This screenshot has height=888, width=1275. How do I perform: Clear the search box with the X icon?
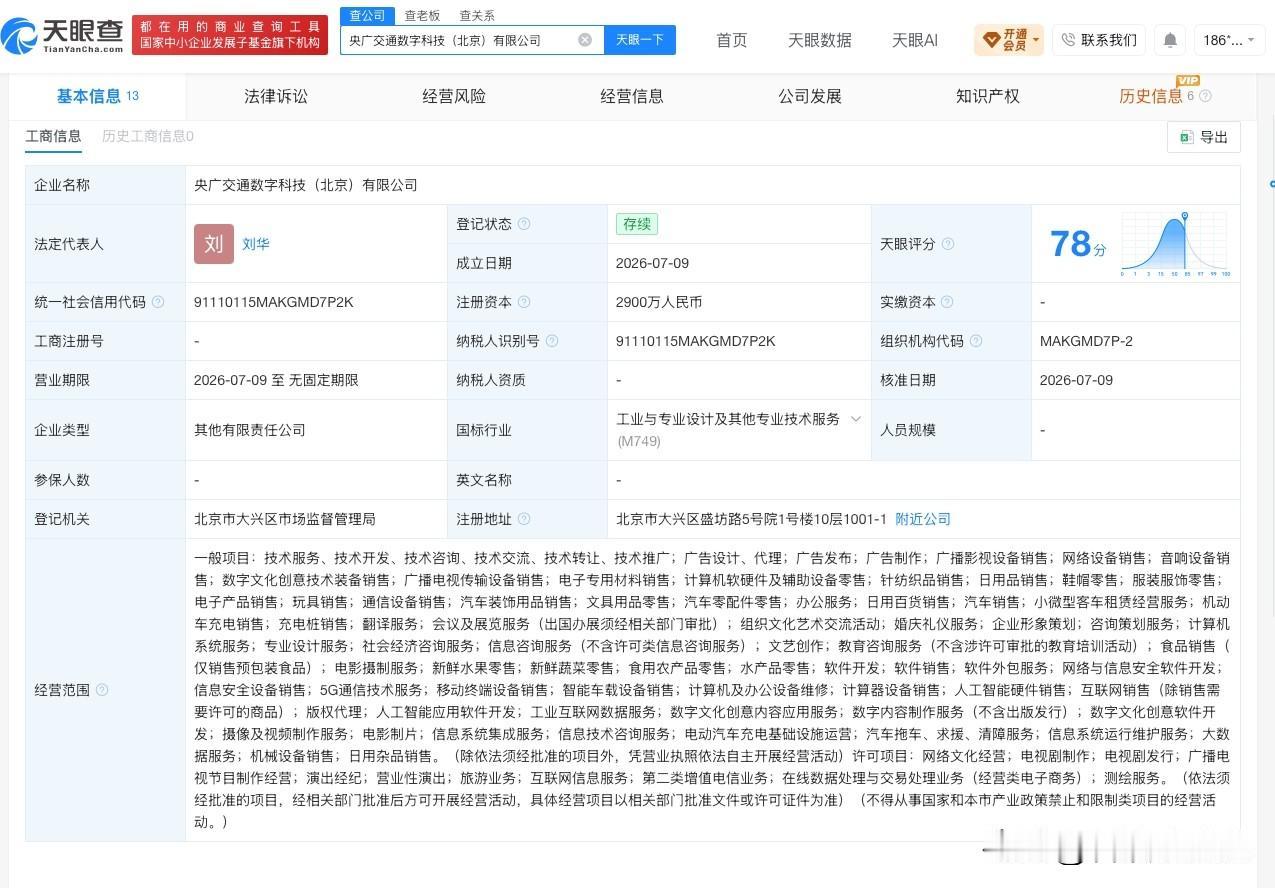click(585, 40)
